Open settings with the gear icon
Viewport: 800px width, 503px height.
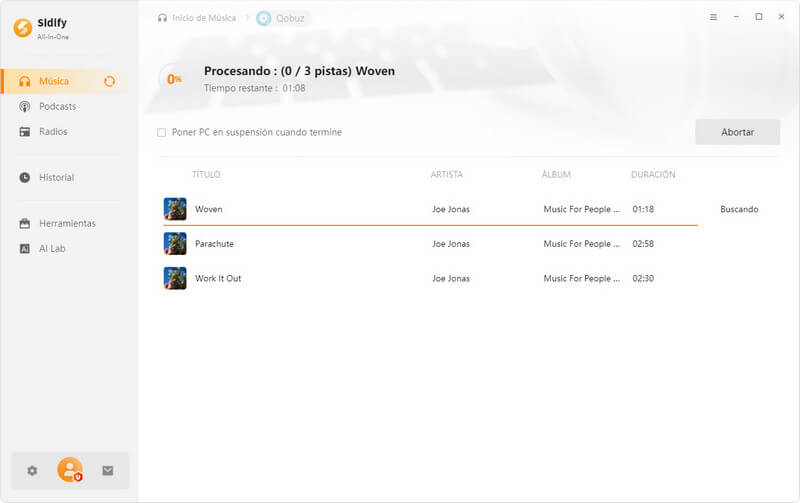(32, 470)
